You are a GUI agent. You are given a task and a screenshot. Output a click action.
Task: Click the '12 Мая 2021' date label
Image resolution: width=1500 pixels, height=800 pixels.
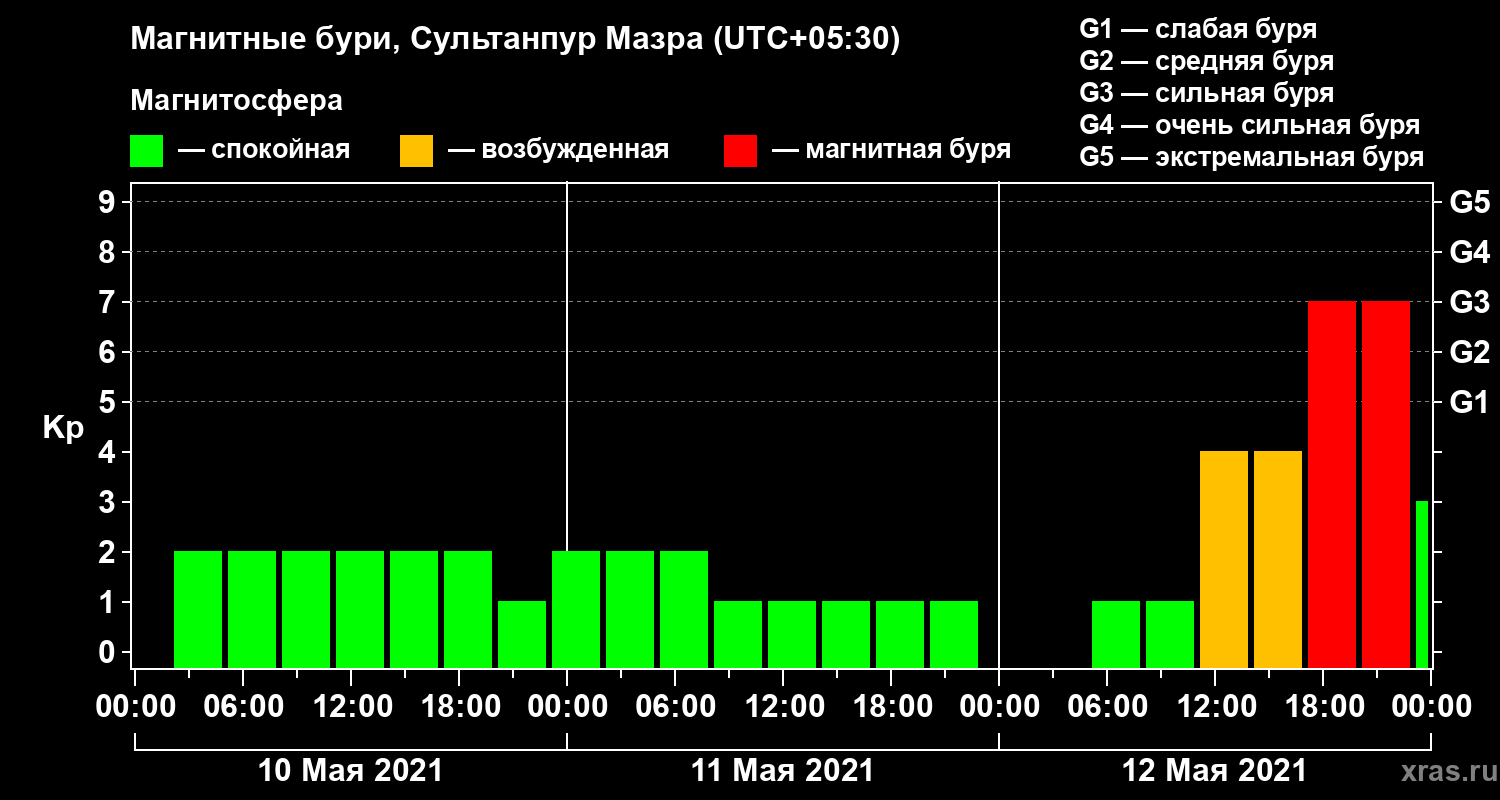coord(1214,771)
